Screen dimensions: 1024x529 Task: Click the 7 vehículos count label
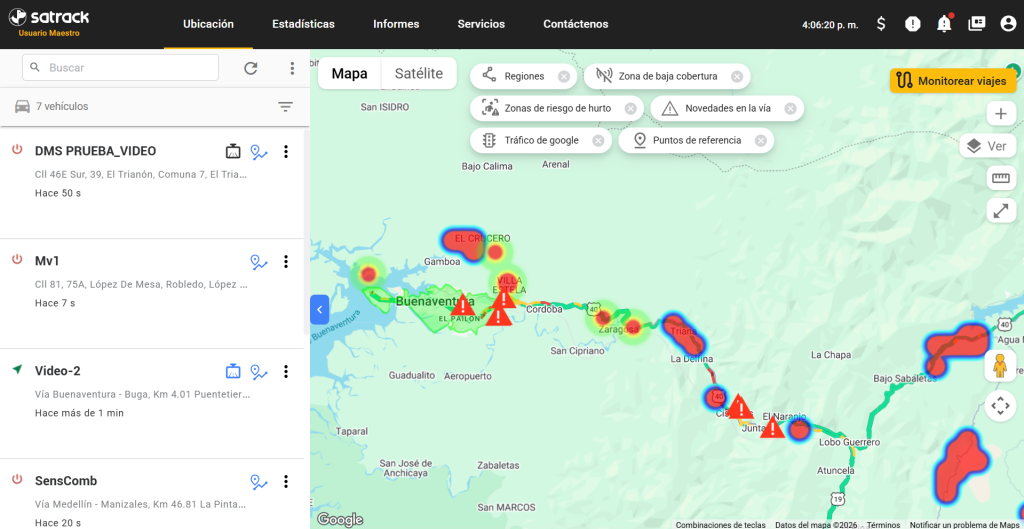tap(62, 106)
